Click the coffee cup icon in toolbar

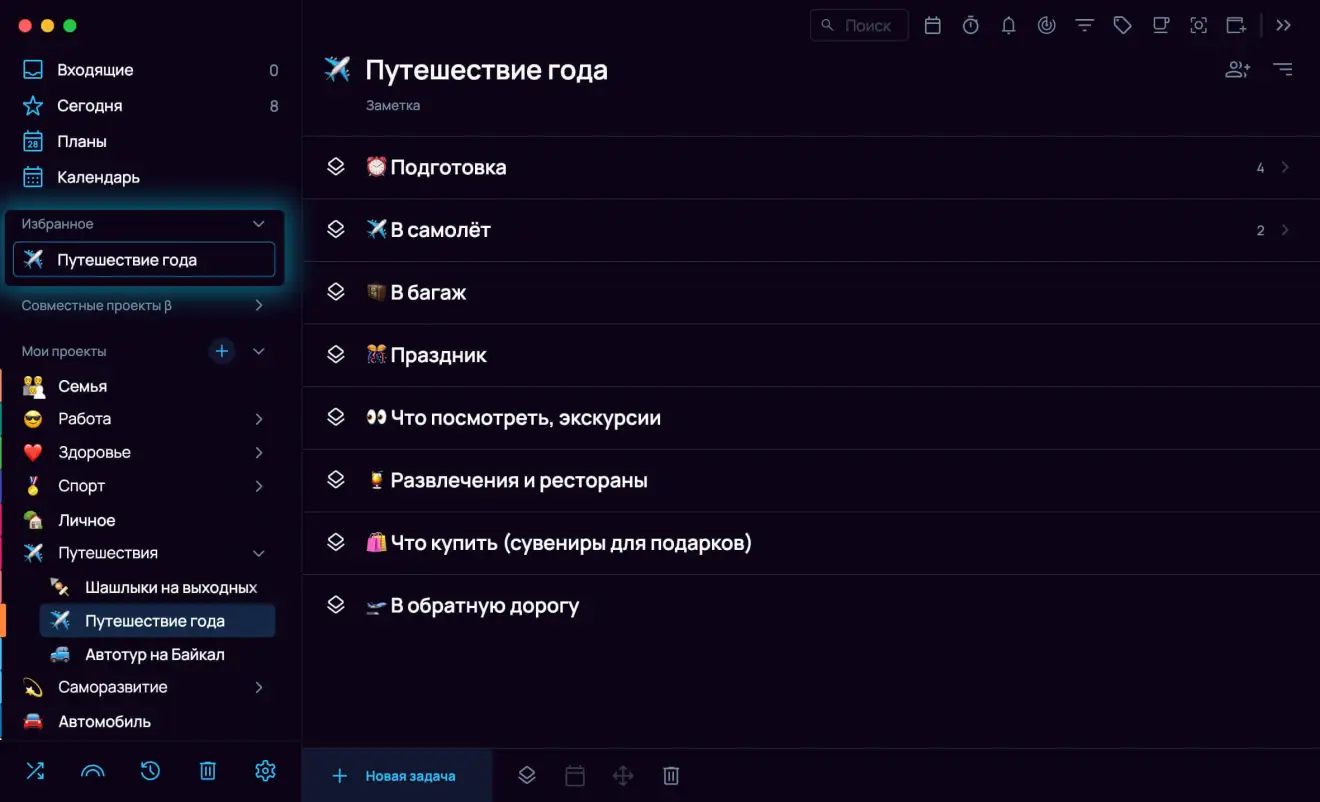(x=1160, y=26)
